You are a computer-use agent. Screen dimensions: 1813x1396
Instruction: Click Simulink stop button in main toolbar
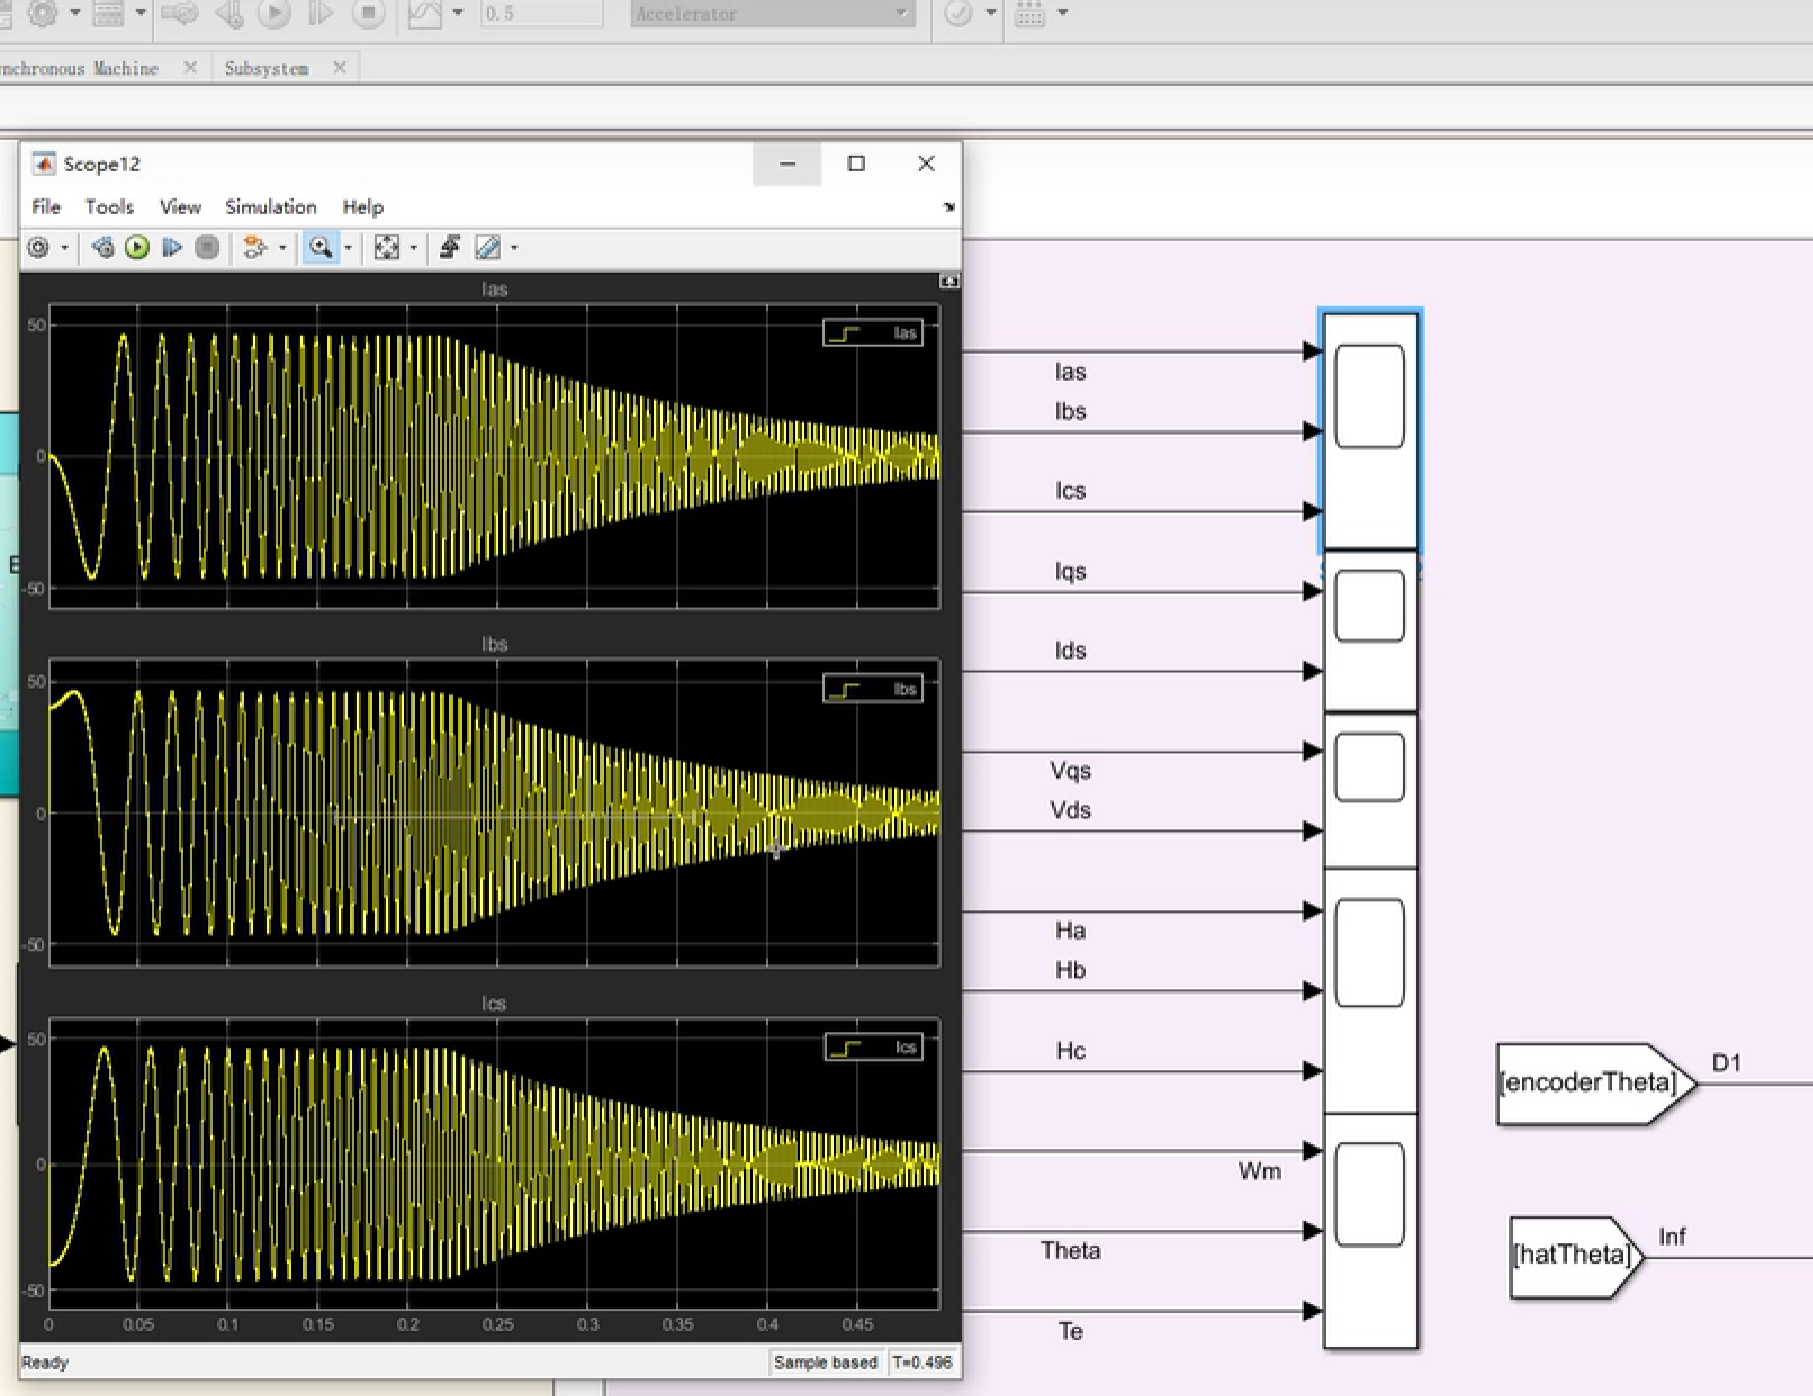[368, 13]
